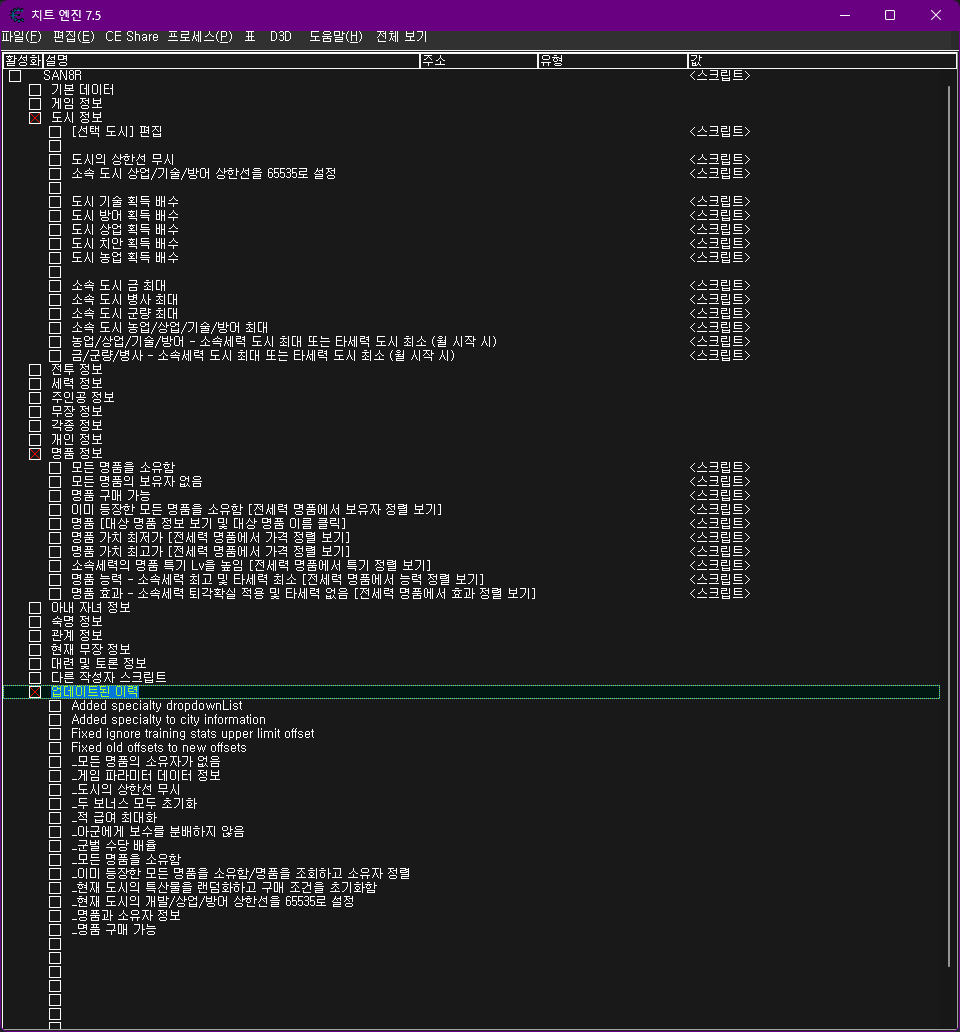Viewport: 960px width, 1032px height.
Task: Open the 파일(F) menu
Action: coord(22,37)
